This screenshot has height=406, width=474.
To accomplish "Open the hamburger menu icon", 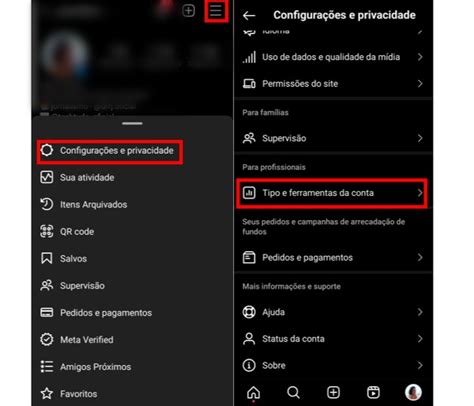I will pyautogui.click(x=215, y=10).
